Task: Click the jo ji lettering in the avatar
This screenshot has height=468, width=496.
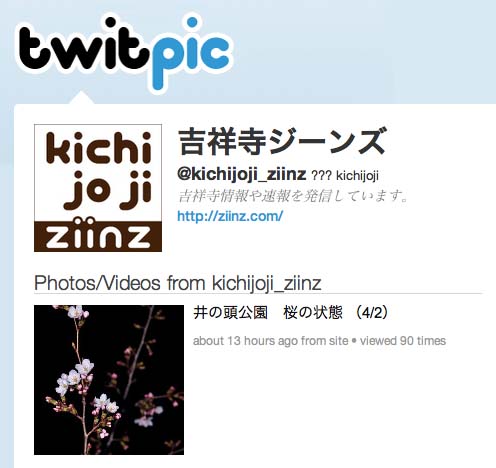Action: 107,190
